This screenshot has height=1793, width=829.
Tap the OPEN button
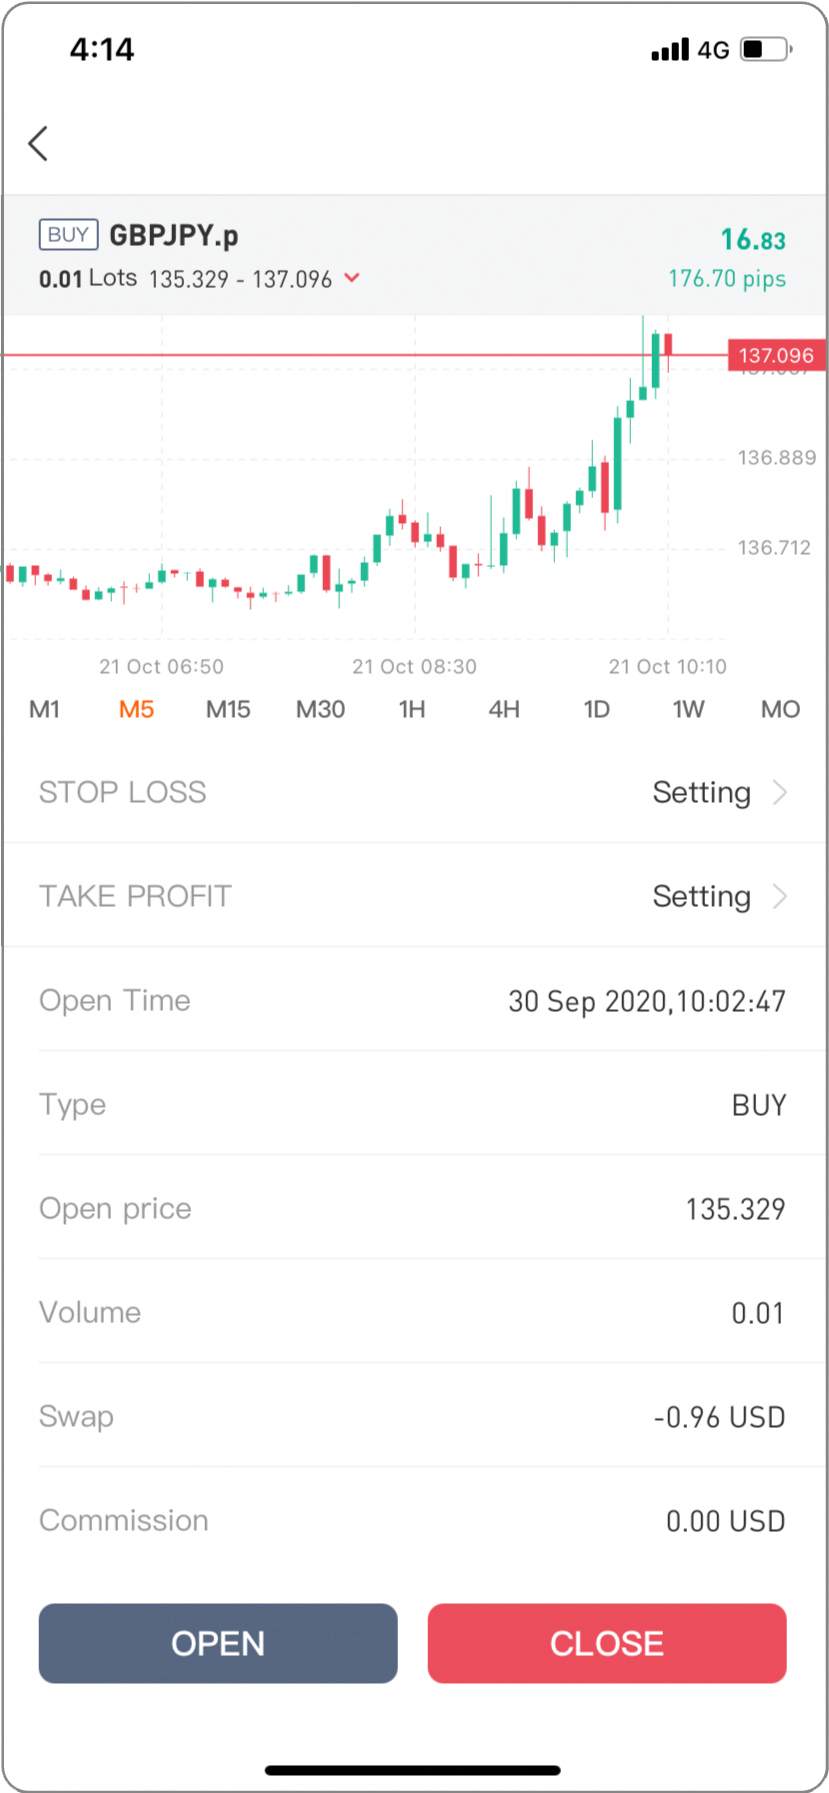[x=218, y=1643]
